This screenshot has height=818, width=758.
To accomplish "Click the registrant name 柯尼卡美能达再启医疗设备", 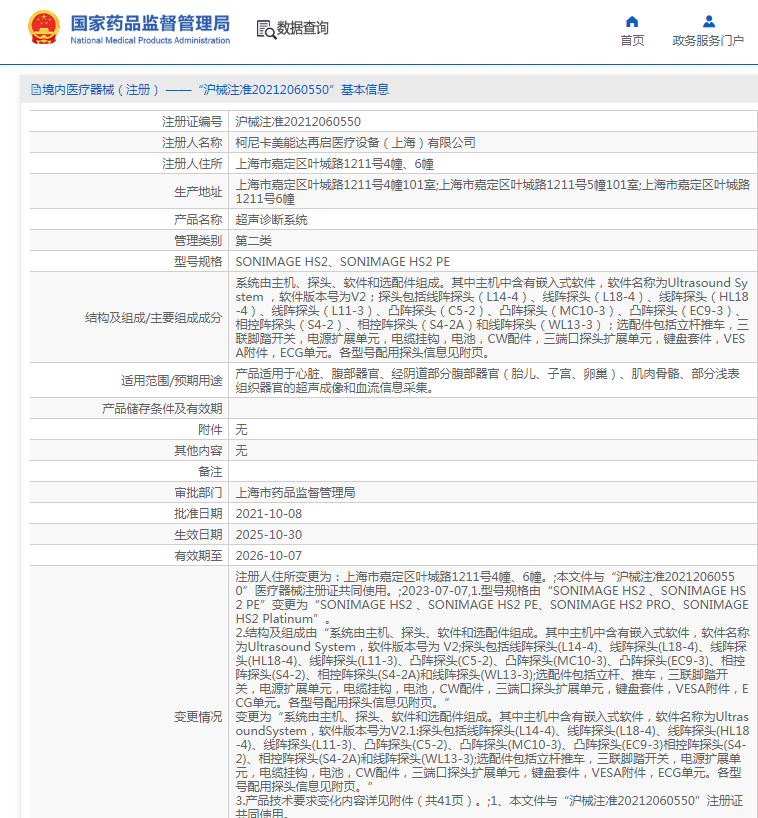I will coord(355,143).
